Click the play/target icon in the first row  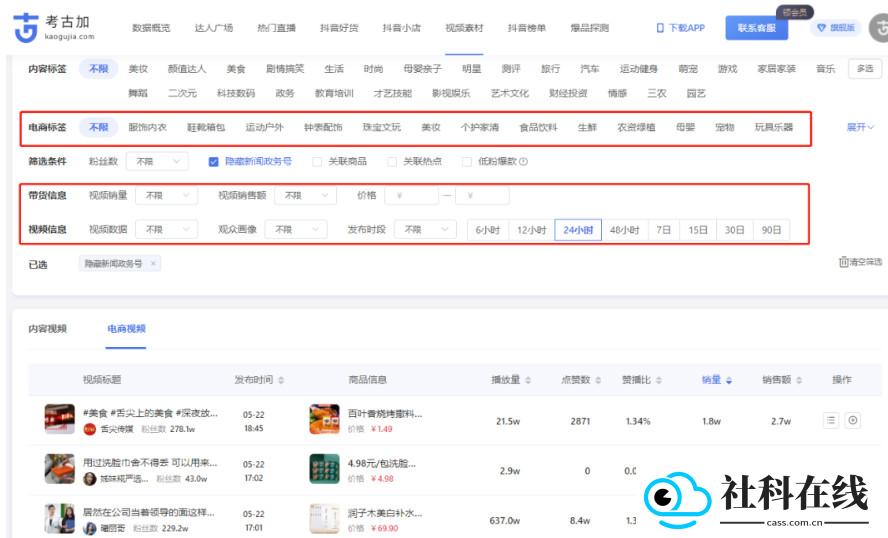(852, 420)
